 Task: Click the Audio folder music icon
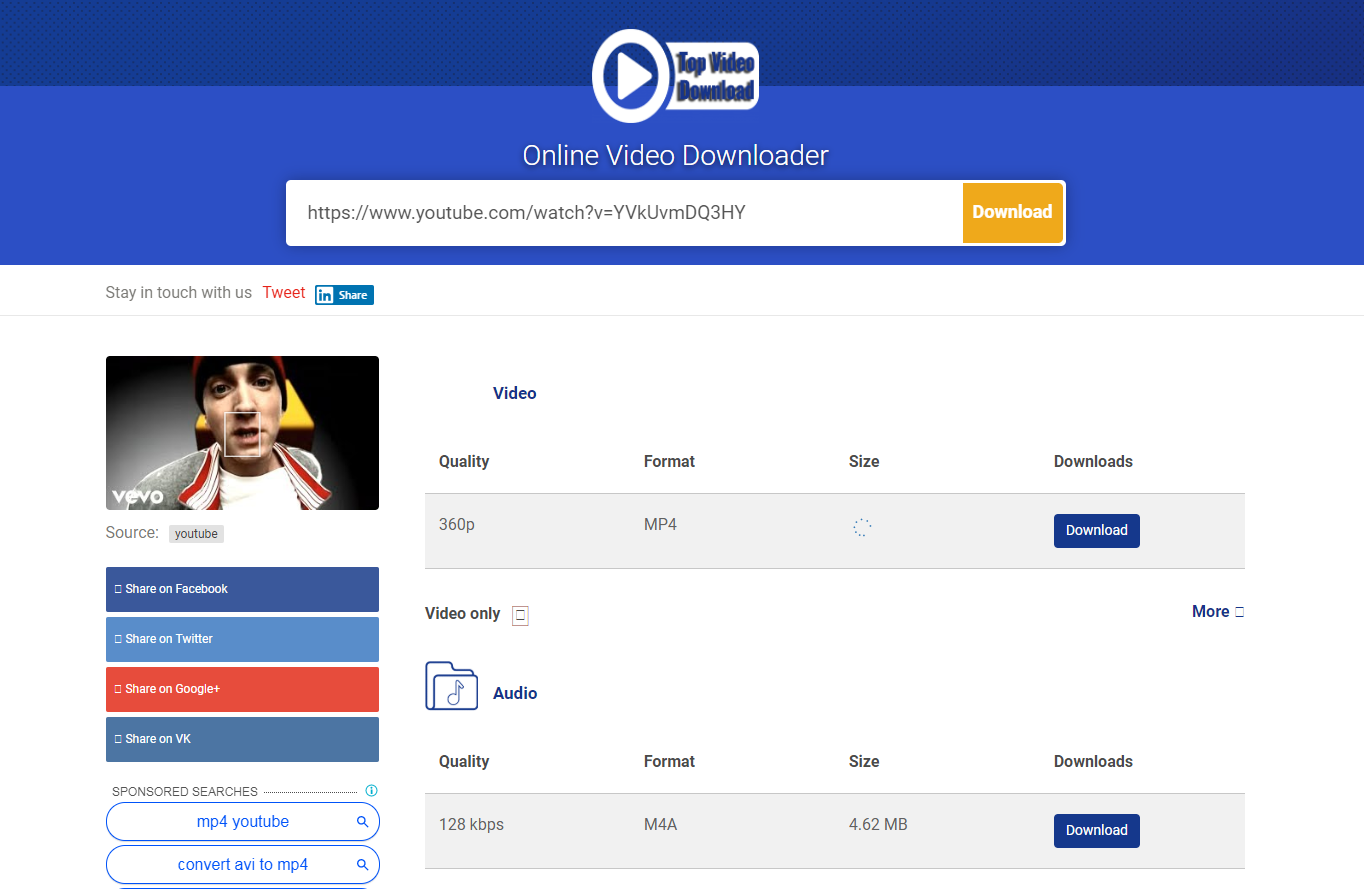click(452, 686)
